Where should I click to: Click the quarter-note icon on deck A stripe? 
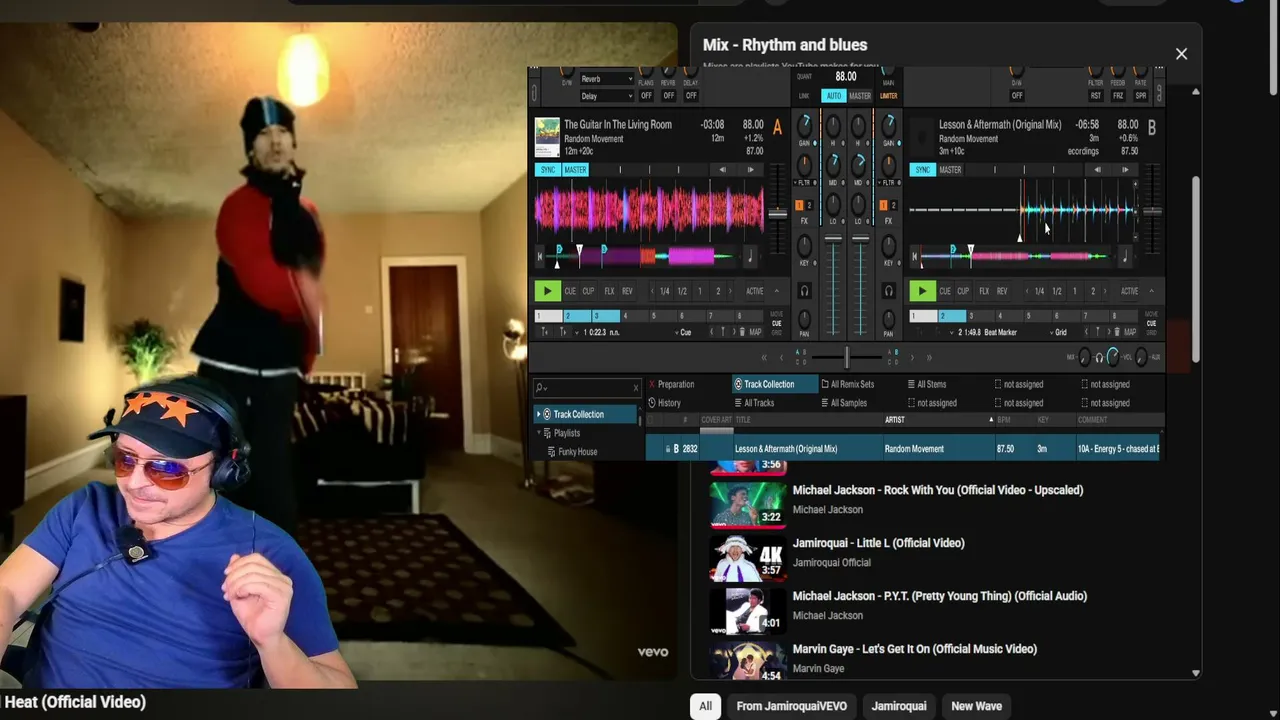tap(750, 257)
